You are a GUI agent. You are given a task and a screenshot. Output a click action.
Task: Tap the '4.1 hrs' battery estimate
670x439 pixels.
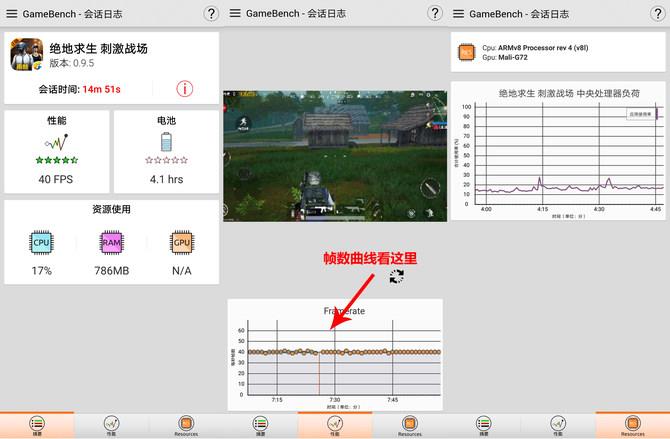tap(166, 179)
